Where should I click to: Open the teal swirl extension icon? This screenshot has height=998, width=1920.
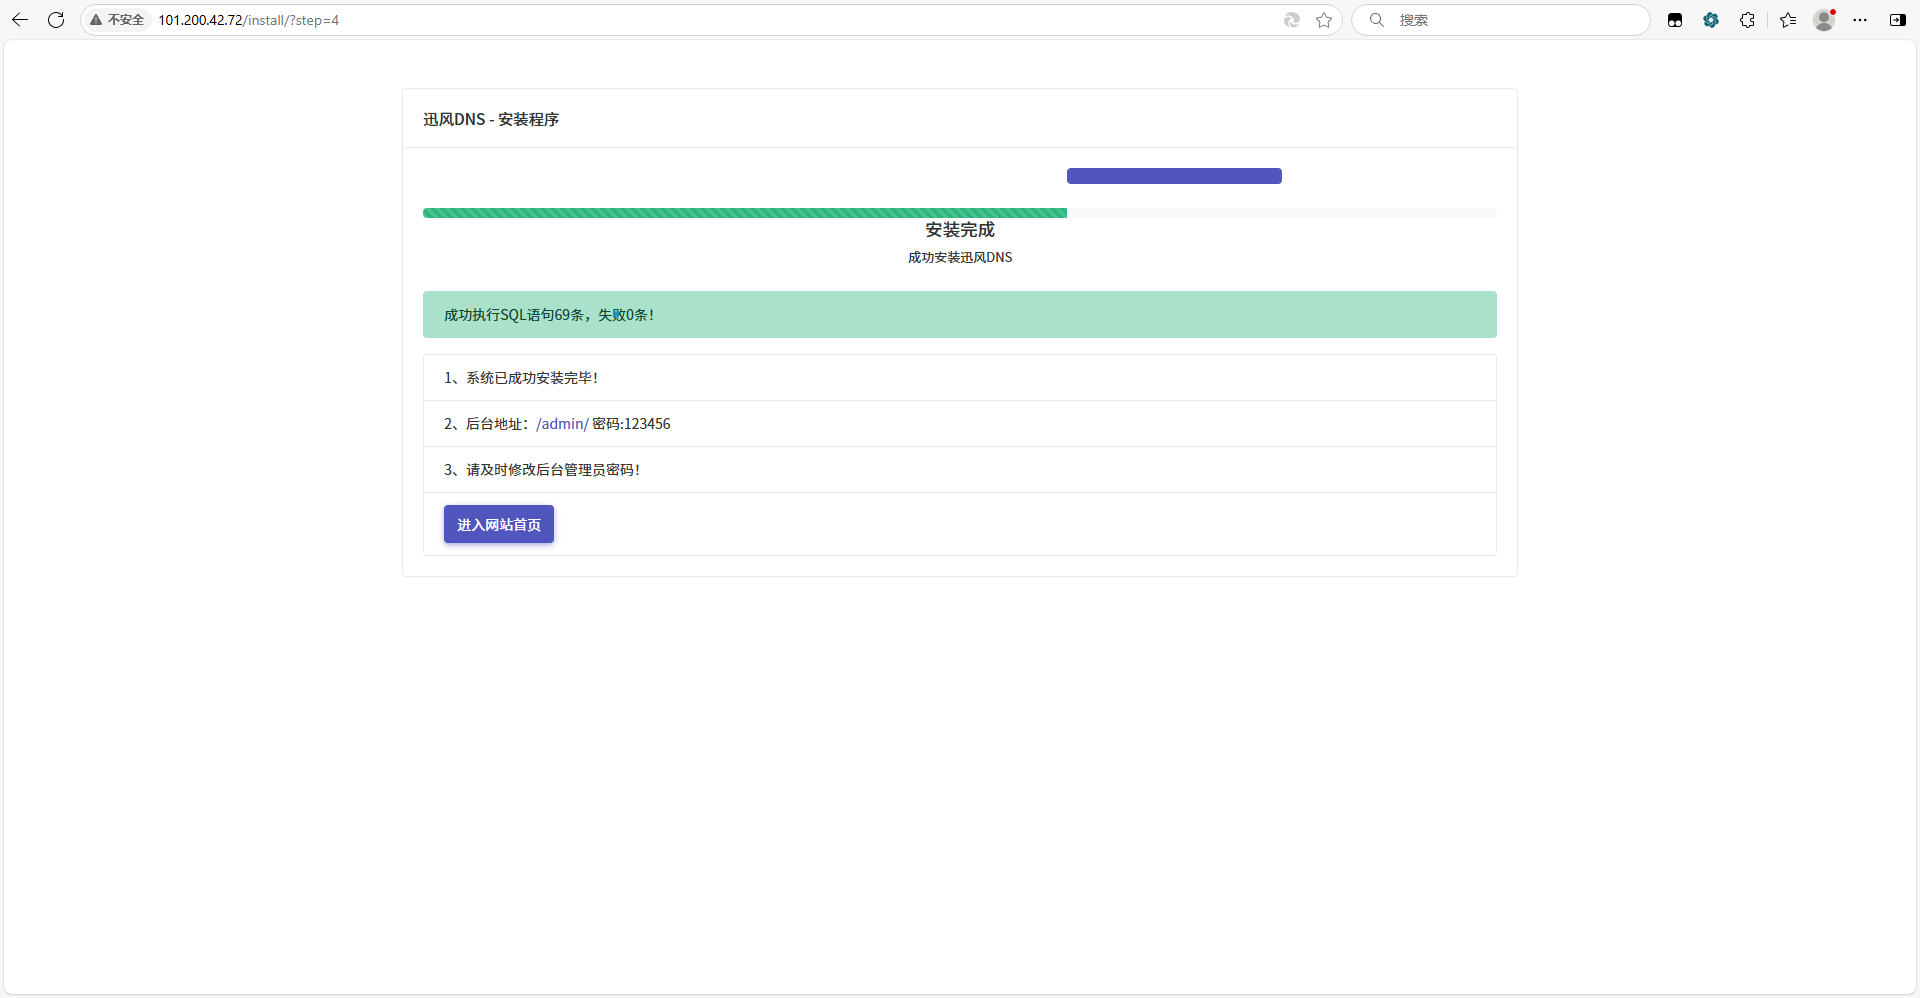point(1711,20)
